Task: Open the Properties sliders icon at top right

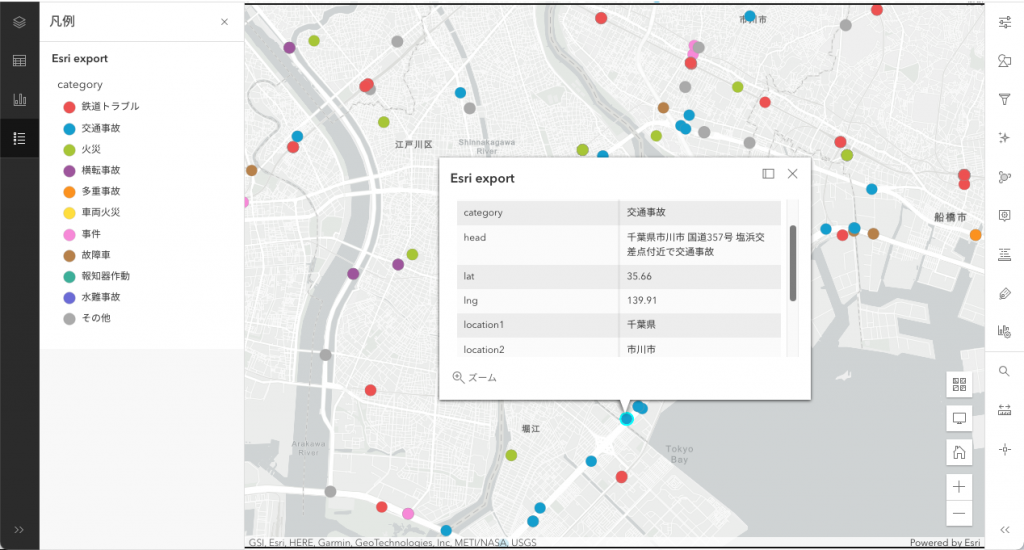Action: pos(1005,22)
